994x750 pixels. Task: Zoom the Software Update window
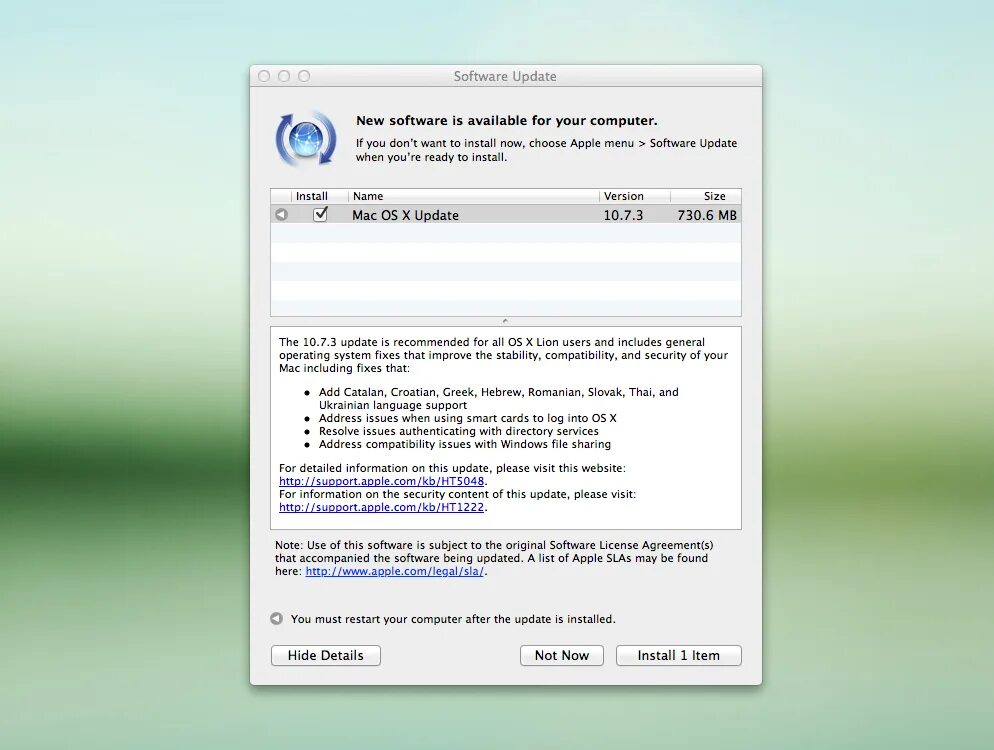click(304, 76)
